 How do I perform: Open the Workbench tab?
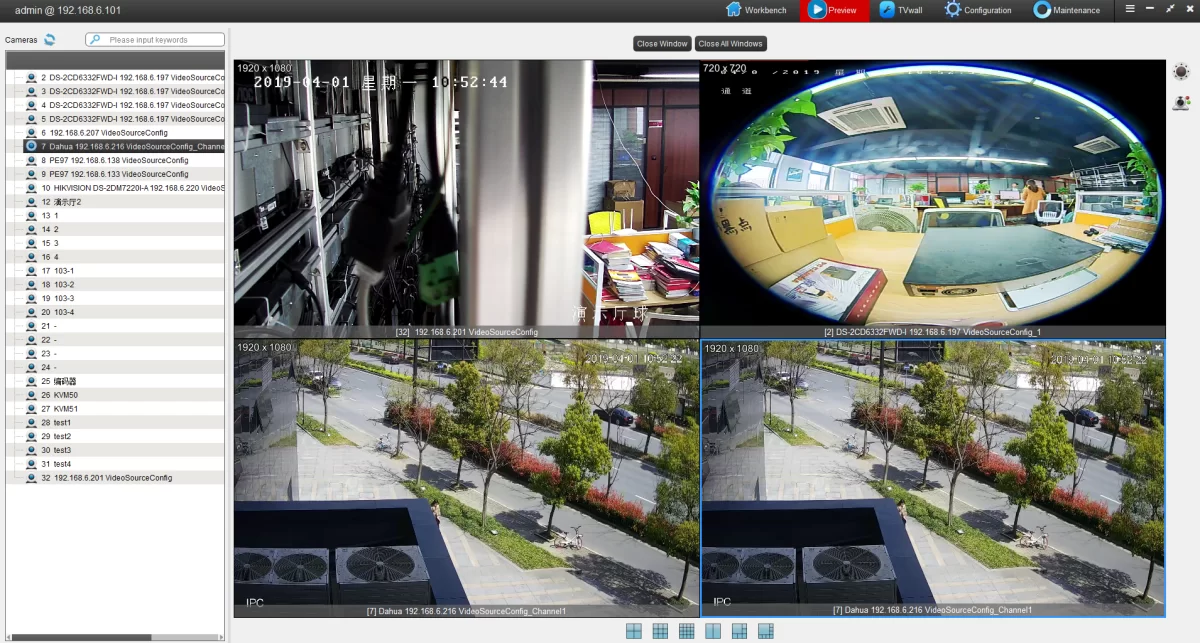[x=756, y=10]
